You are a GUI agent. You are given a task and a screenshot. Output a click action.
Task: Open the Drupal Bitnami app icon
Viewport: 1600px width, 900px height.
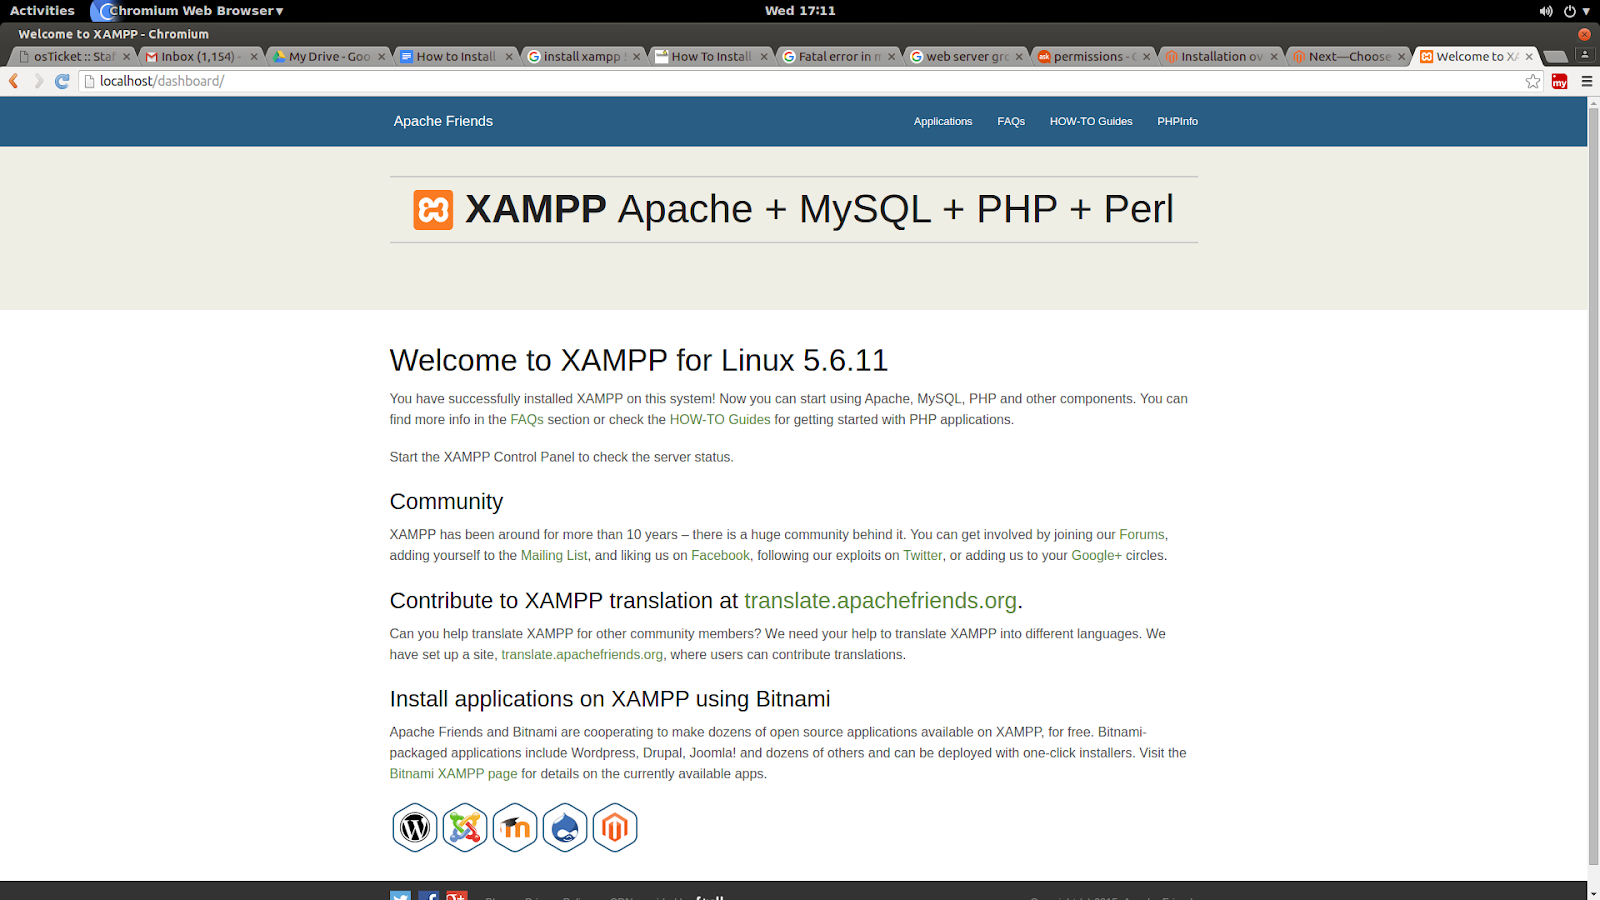(x=565, y=828)
